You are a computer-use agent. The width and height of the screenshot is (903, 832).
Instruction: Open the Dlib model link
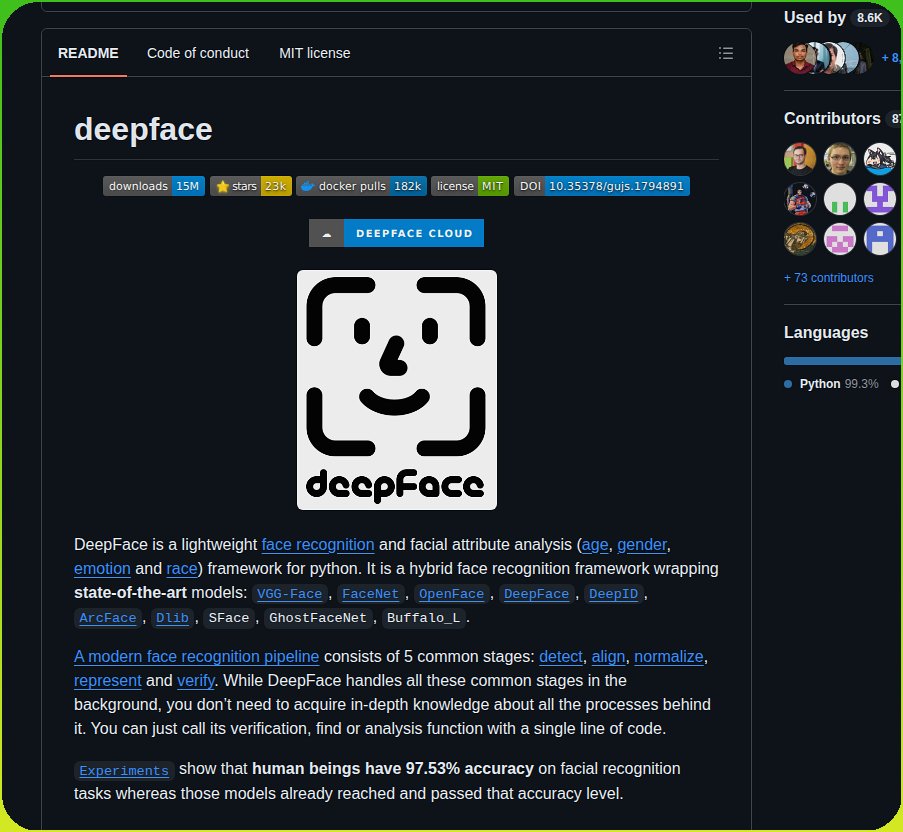point(172,618)
